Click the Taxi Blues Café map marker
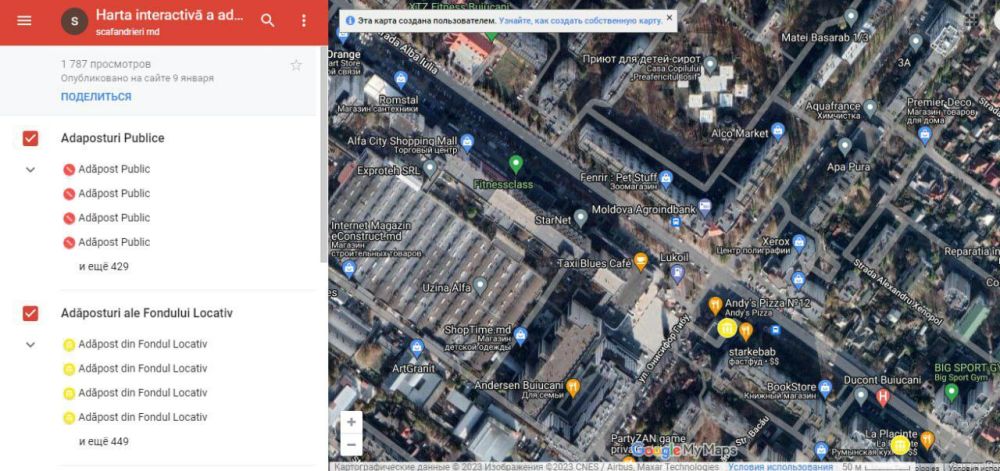 [x=641, y=262]
